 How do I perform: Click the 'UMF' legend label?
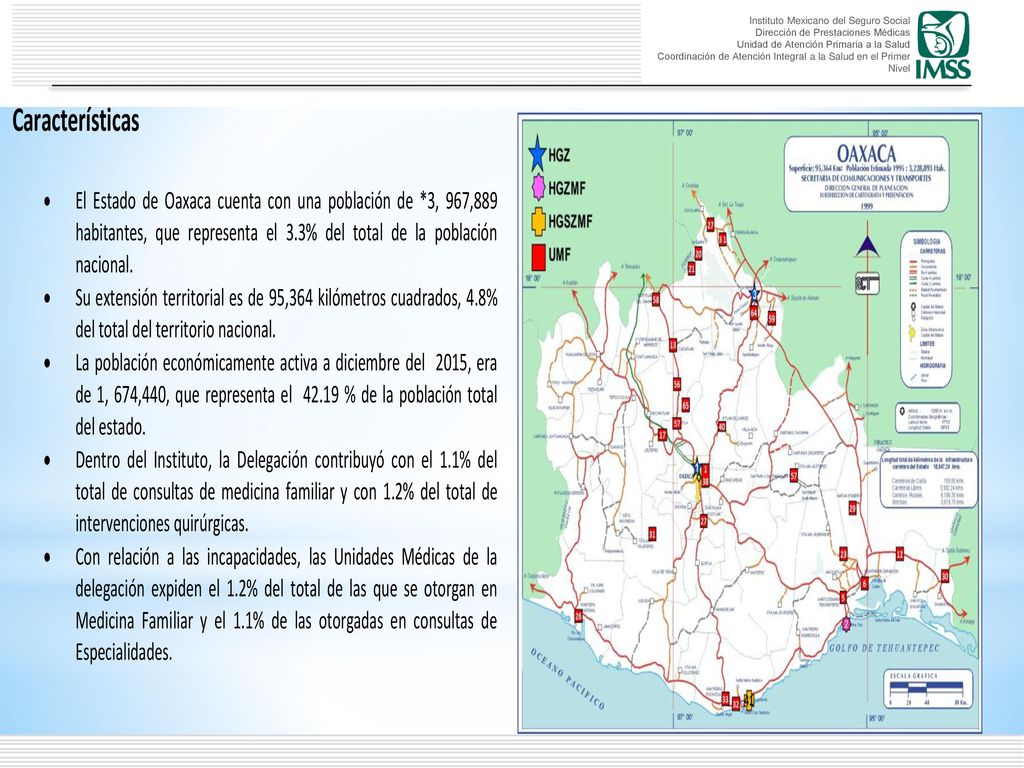[x=560, y=255]
